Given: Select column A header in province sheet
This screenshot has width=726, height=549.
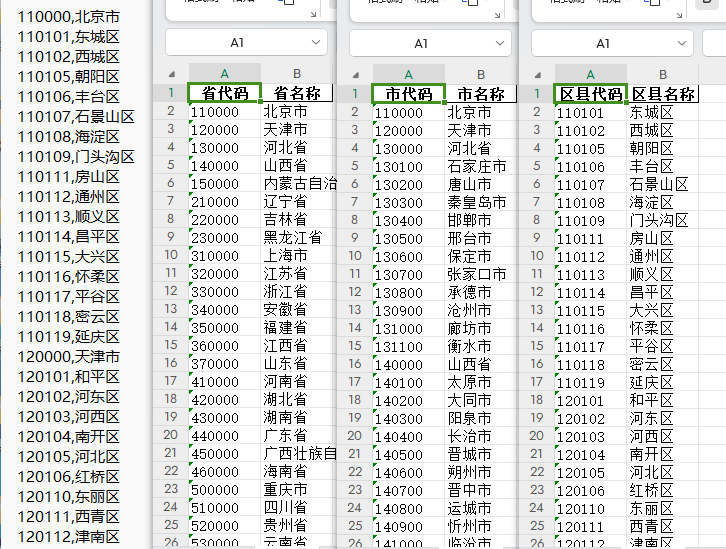Looking at the screenshot, I should point(225,74).
